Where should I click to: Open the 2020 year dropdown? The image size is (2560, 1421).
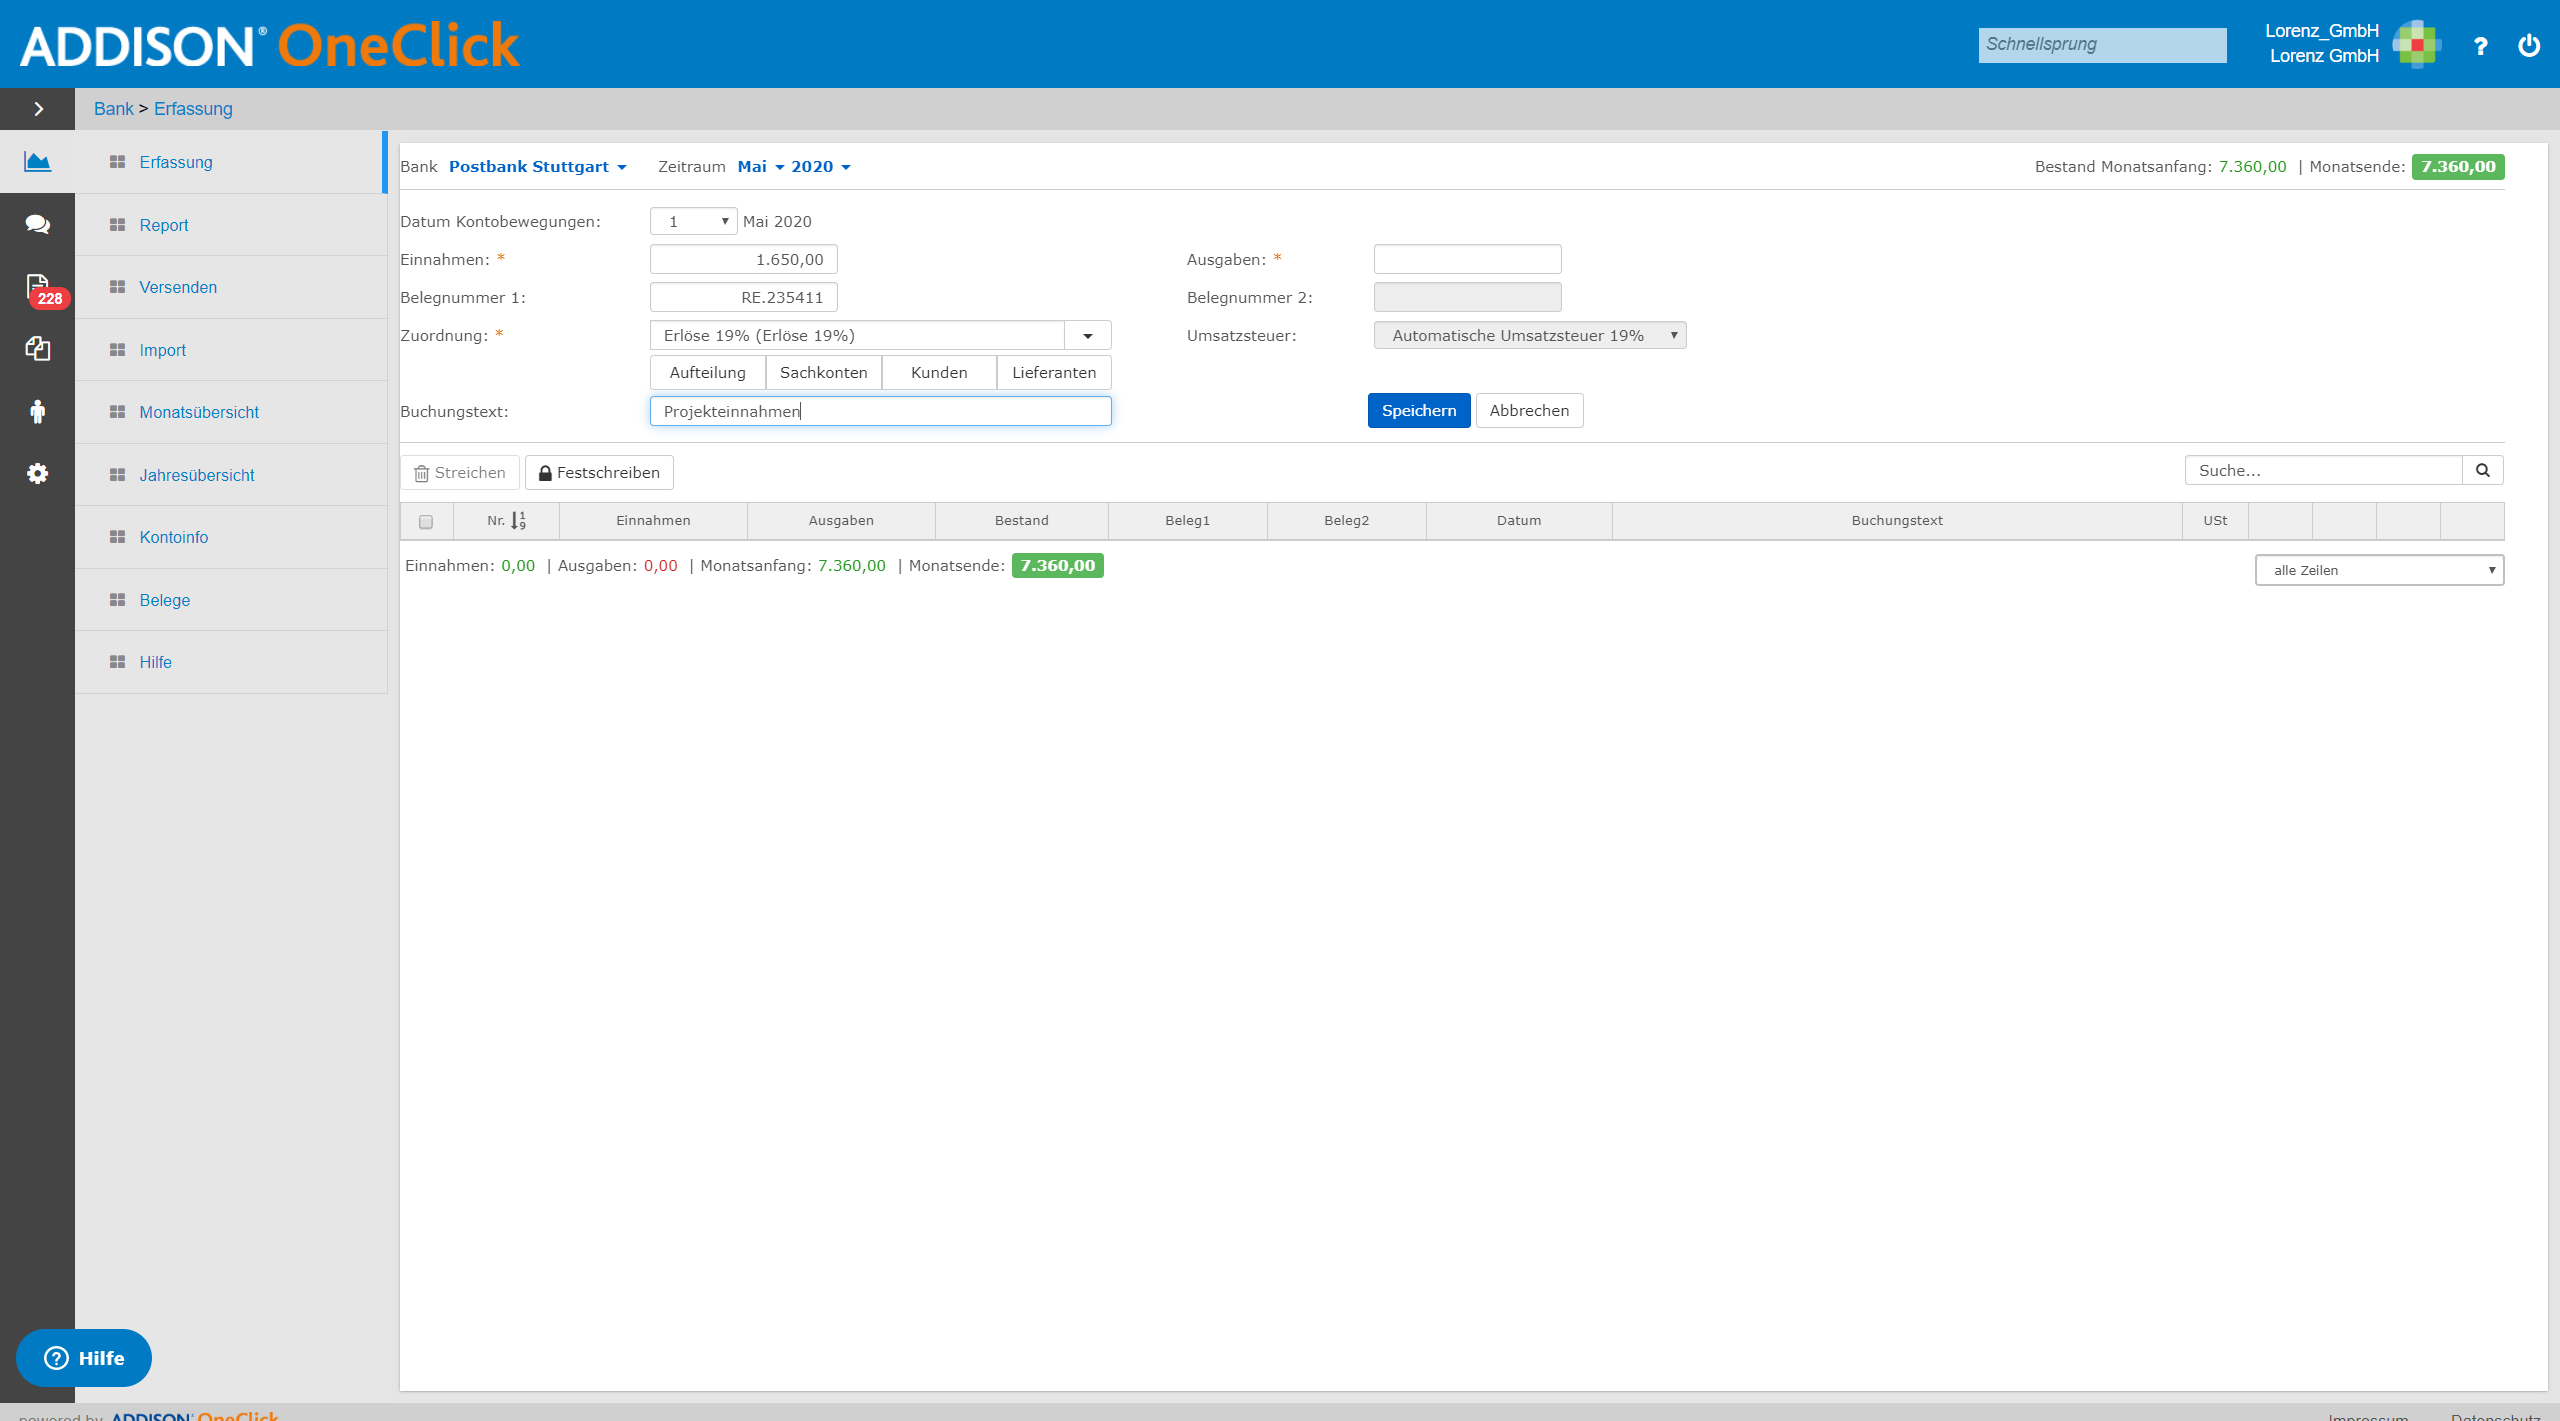click(821, 167)
